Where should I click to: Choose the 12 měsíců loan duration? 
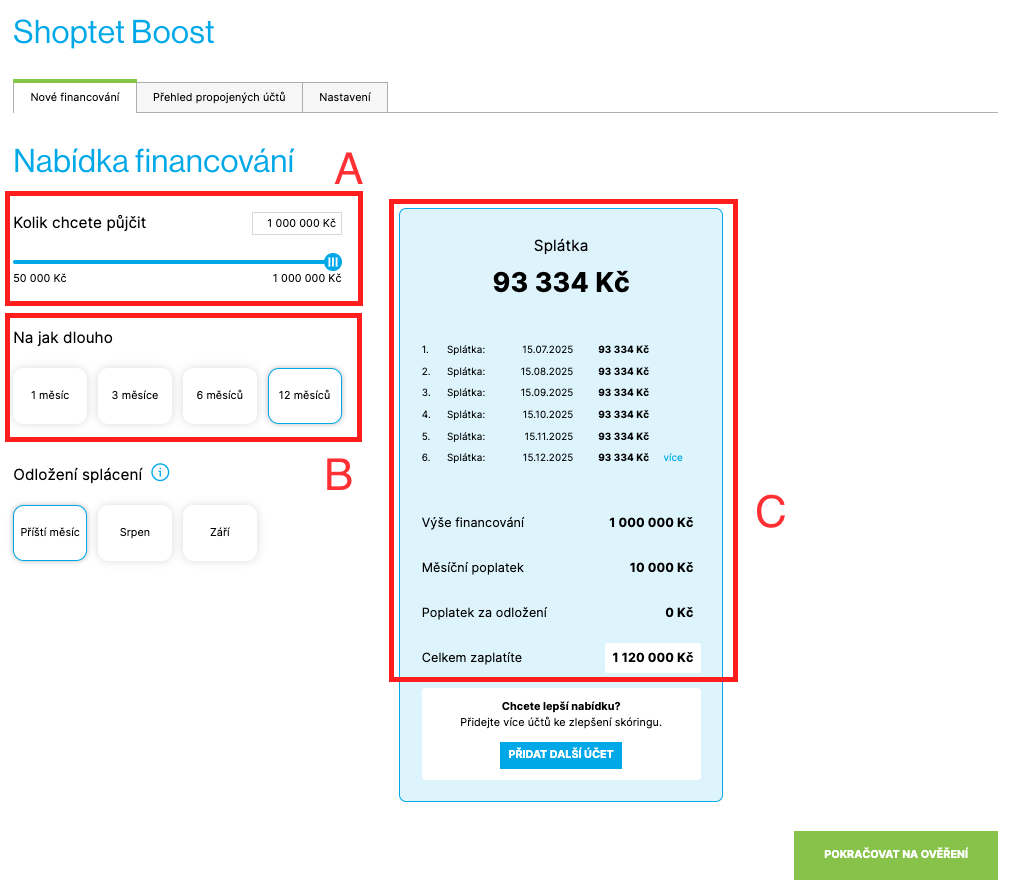click(305, 396)
